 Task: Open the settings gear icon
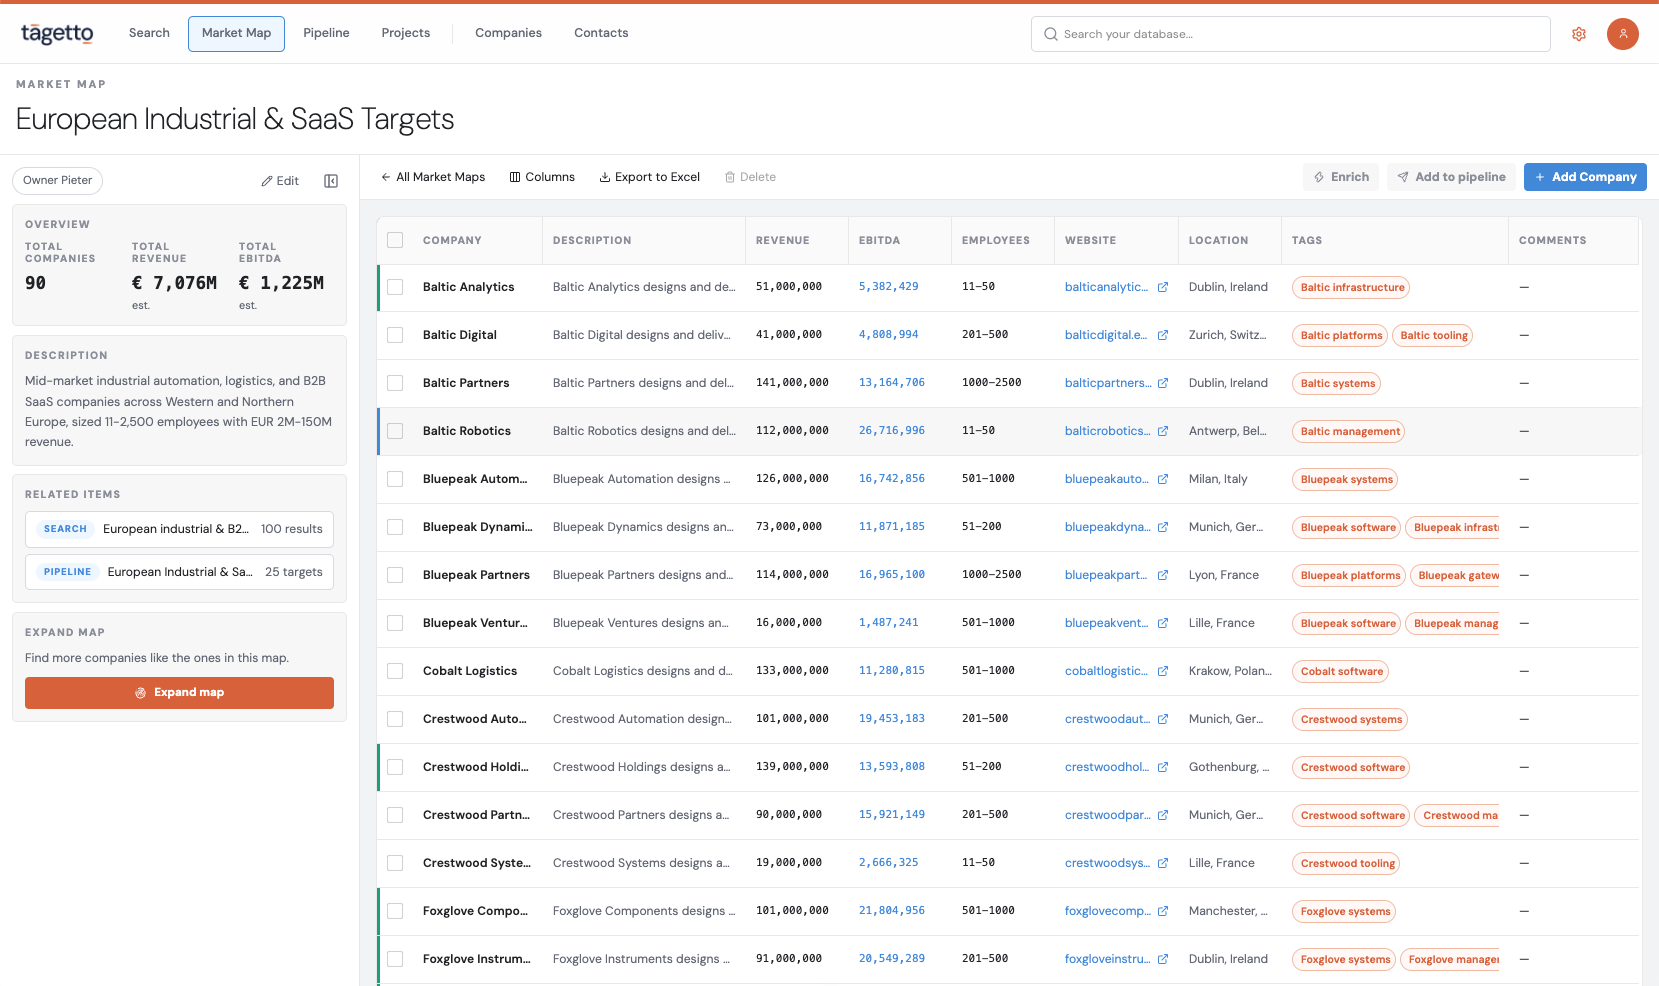point(1579,34)
